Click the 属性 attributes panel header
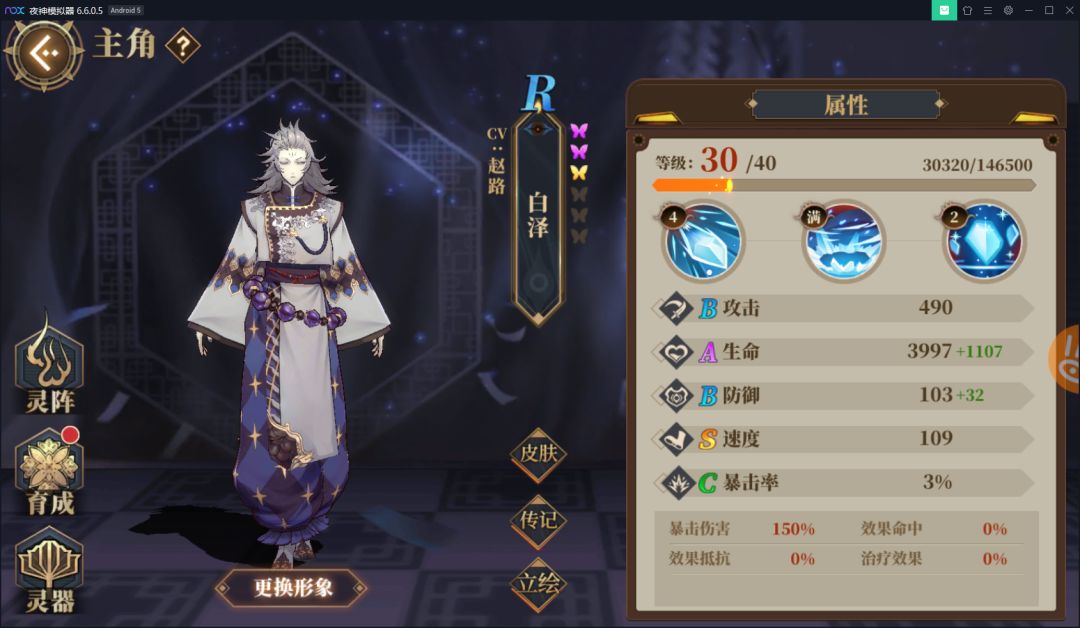Viewport: 1080px width, 628px height. tap(846, 105)
